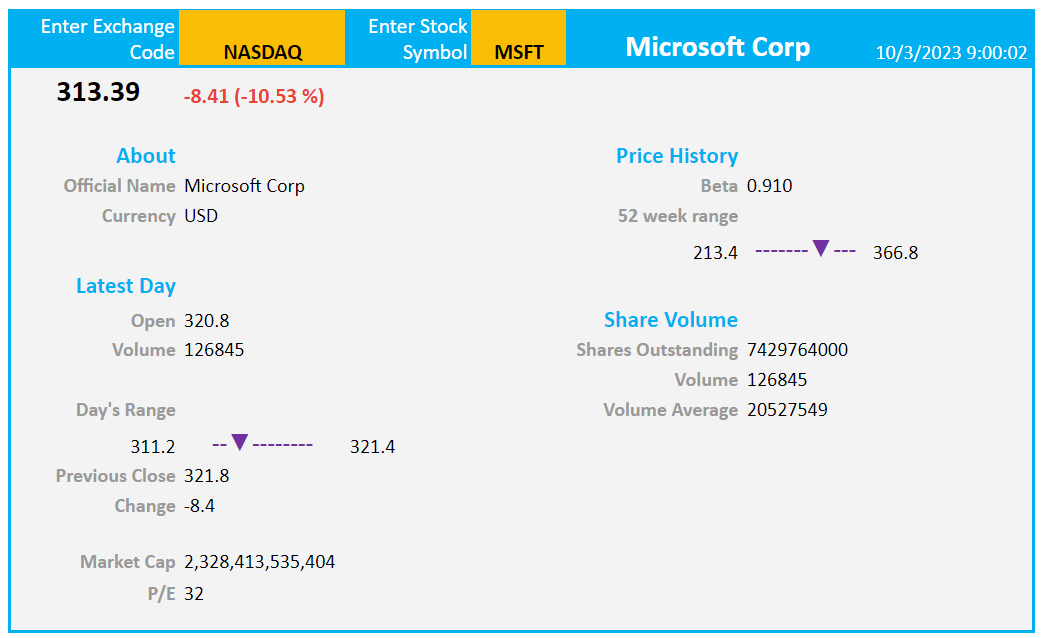The height and width of the screenshot is (638, 1041).
Task: Click the P/E value 32
Action: pos(194,594)
